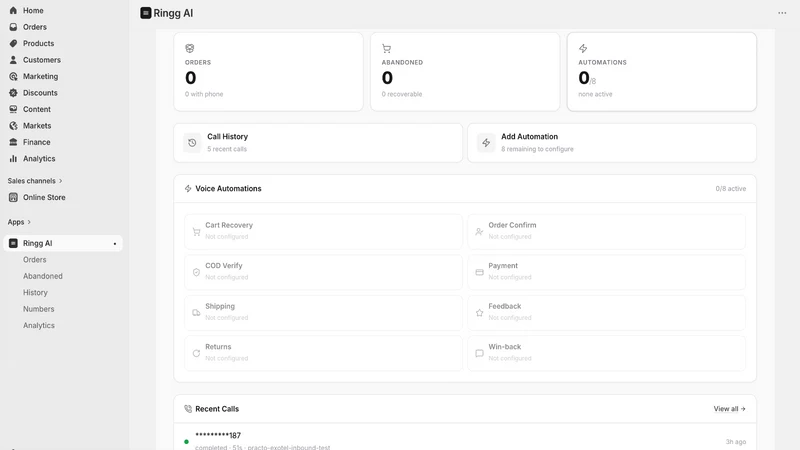Open the recent call ending in 187

coord(465,438)
